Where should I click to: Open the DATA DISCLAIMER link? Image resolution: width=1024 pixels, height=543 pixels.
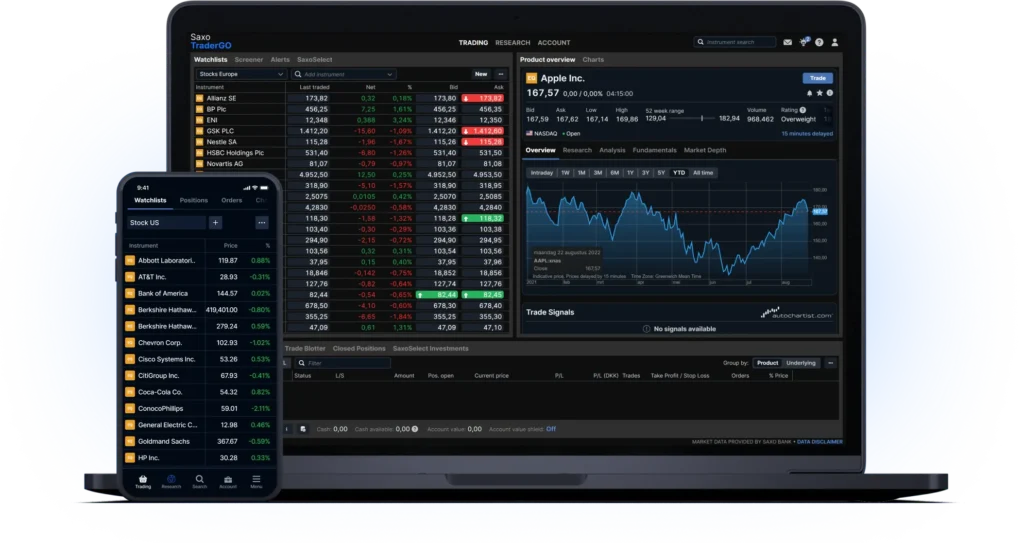(820, 442)
